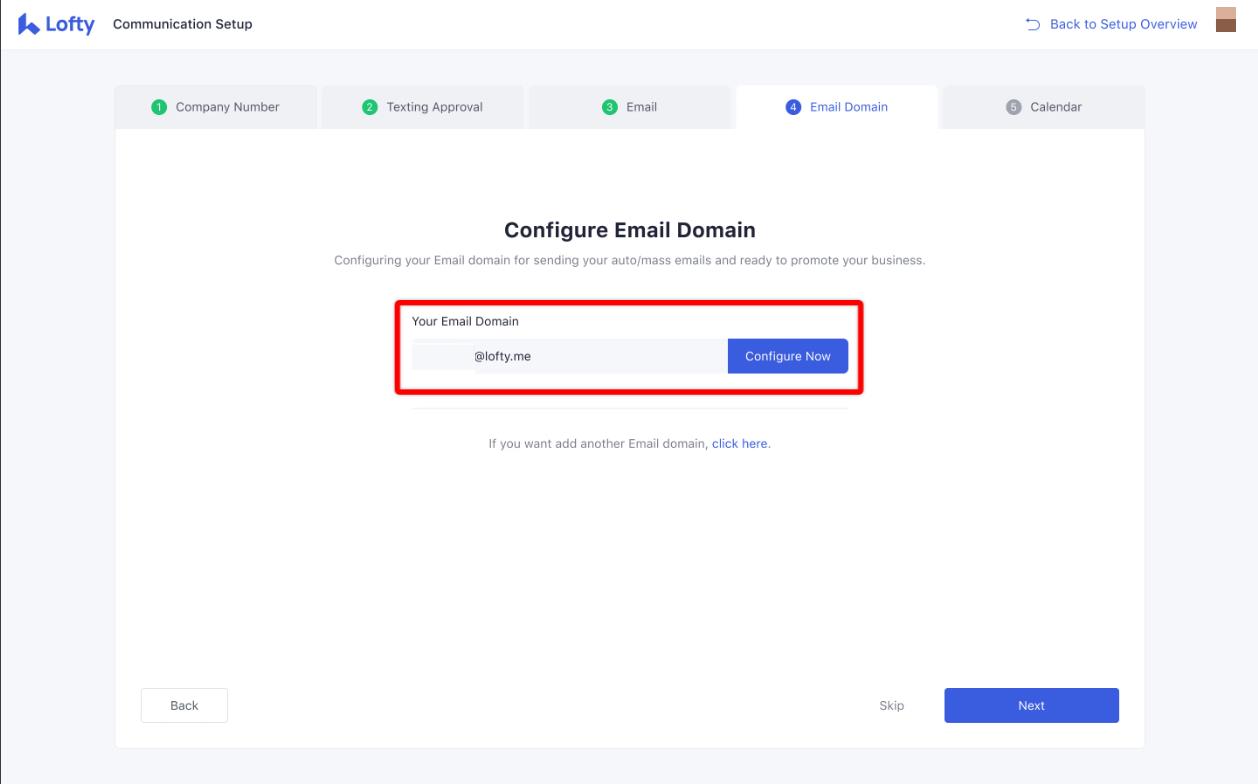This screenshot has height=784, width=1258.
Task: Skip this setup step
Action: point(891,705)
